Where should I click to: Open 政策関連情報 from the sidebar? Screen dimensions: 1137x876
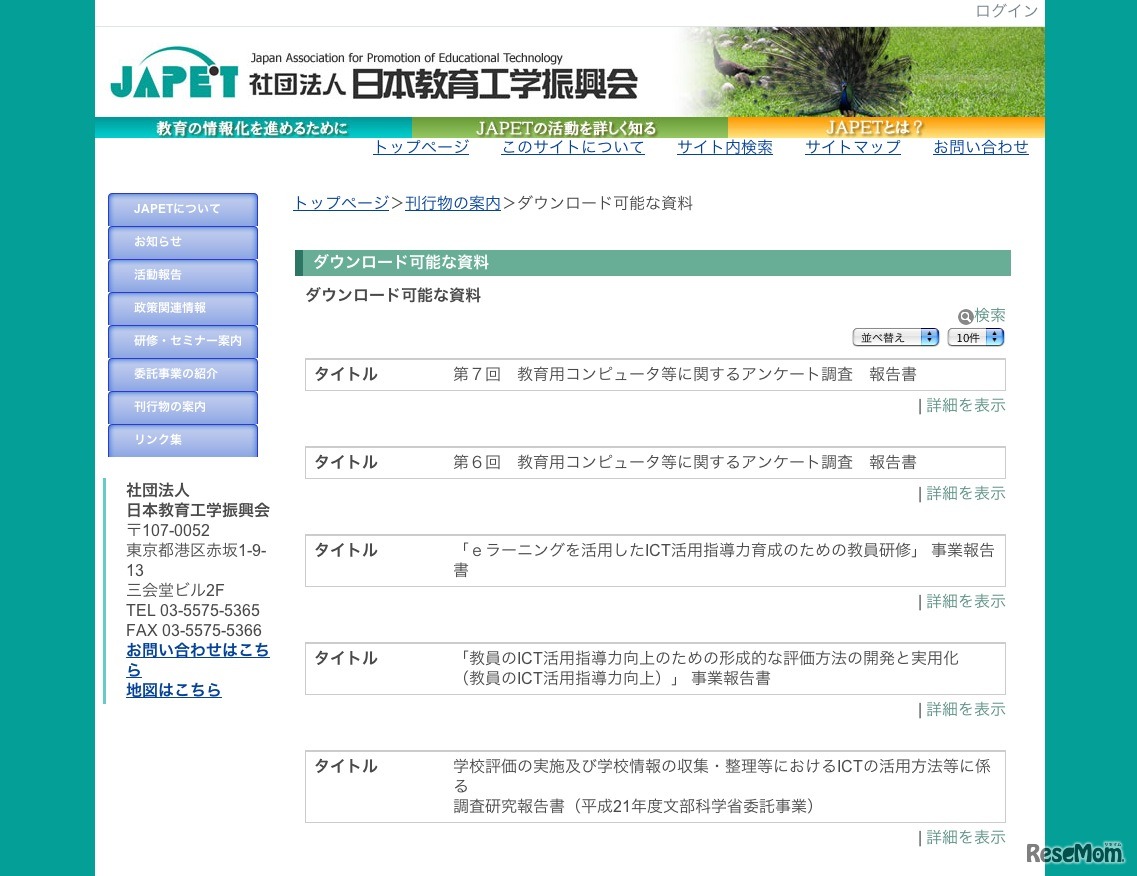182,308
